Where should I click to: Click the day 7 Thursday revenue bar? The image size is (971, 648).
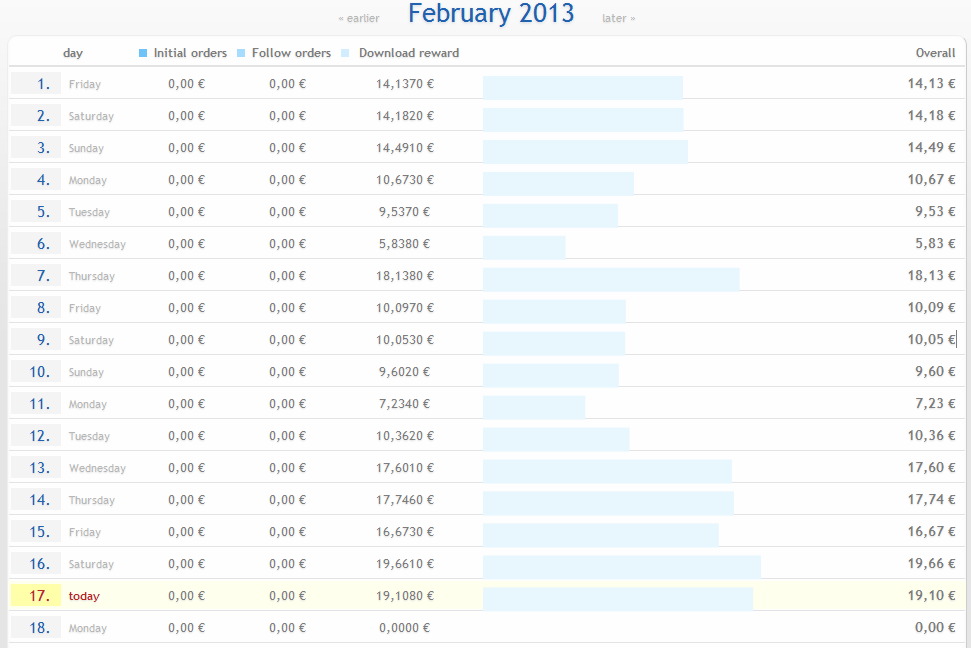(x=611, y=279)
